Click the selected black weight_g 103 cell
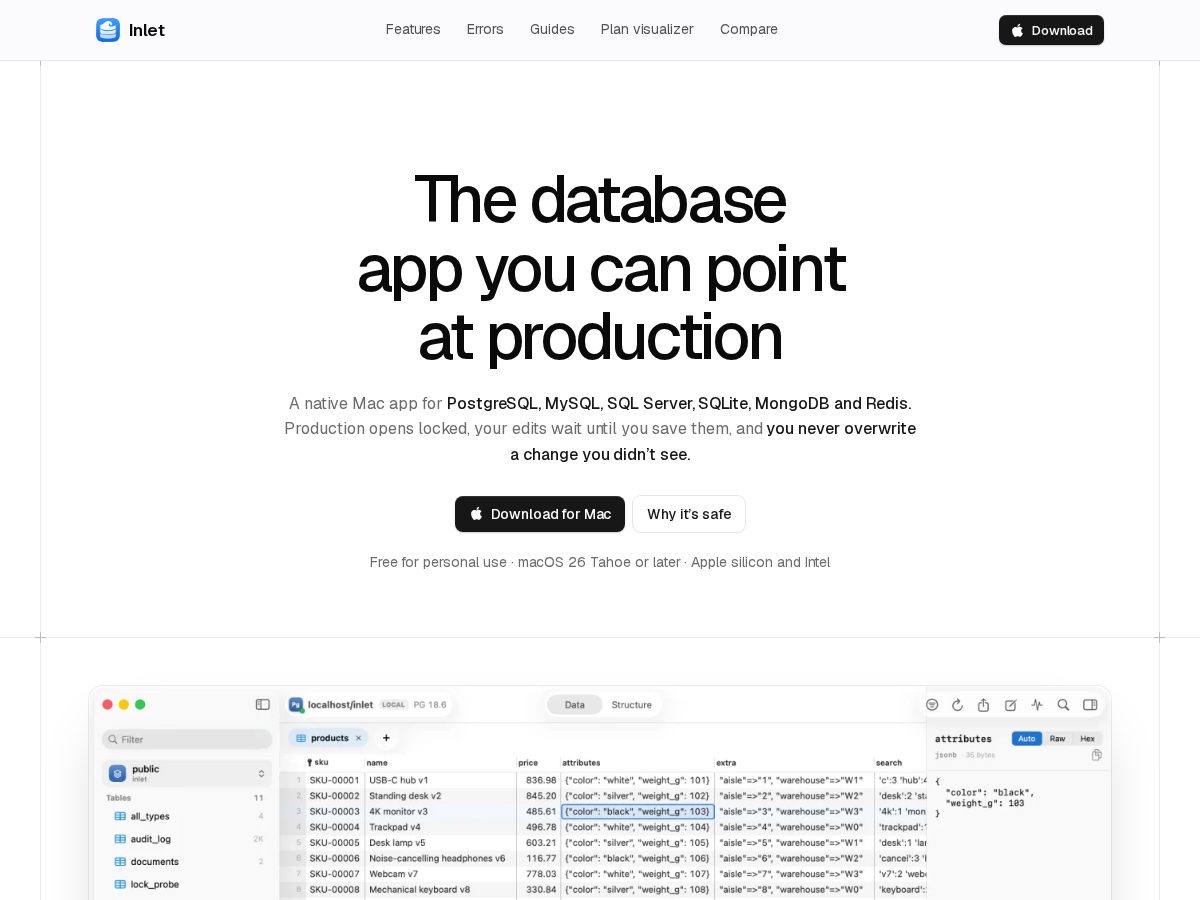The width and height of the screenshot is (1200, 900). click(x=638, y=811)
